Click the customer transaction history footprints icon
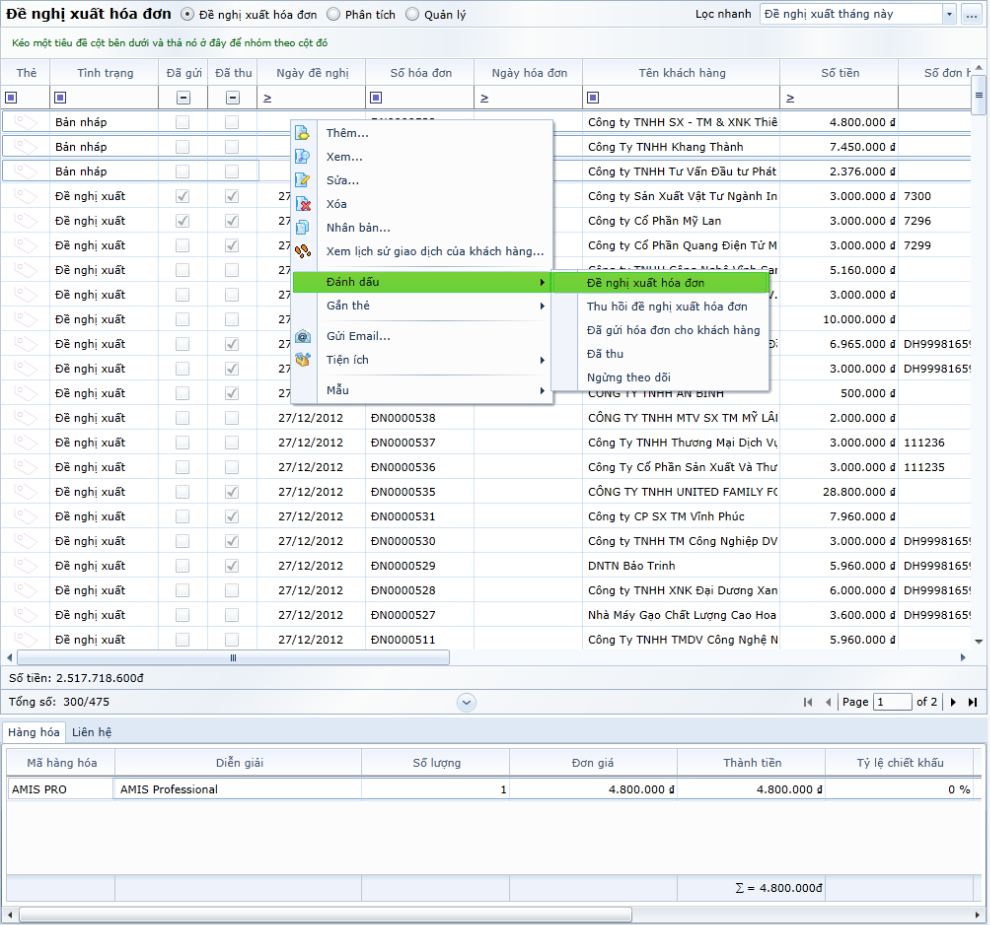This screenshot has width=990, height=925. tap(303, 251)
